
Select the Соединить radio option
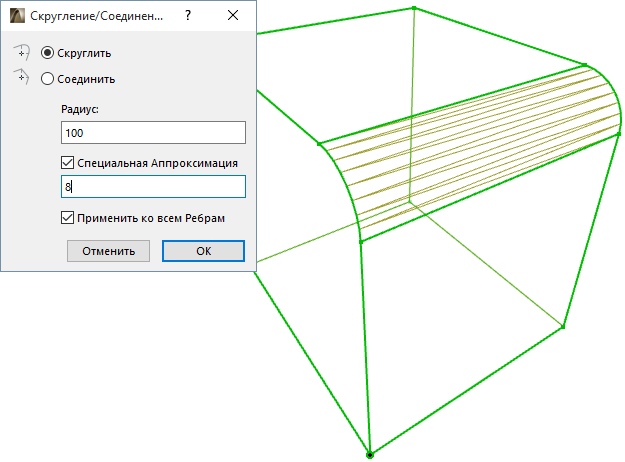point(47,79)
